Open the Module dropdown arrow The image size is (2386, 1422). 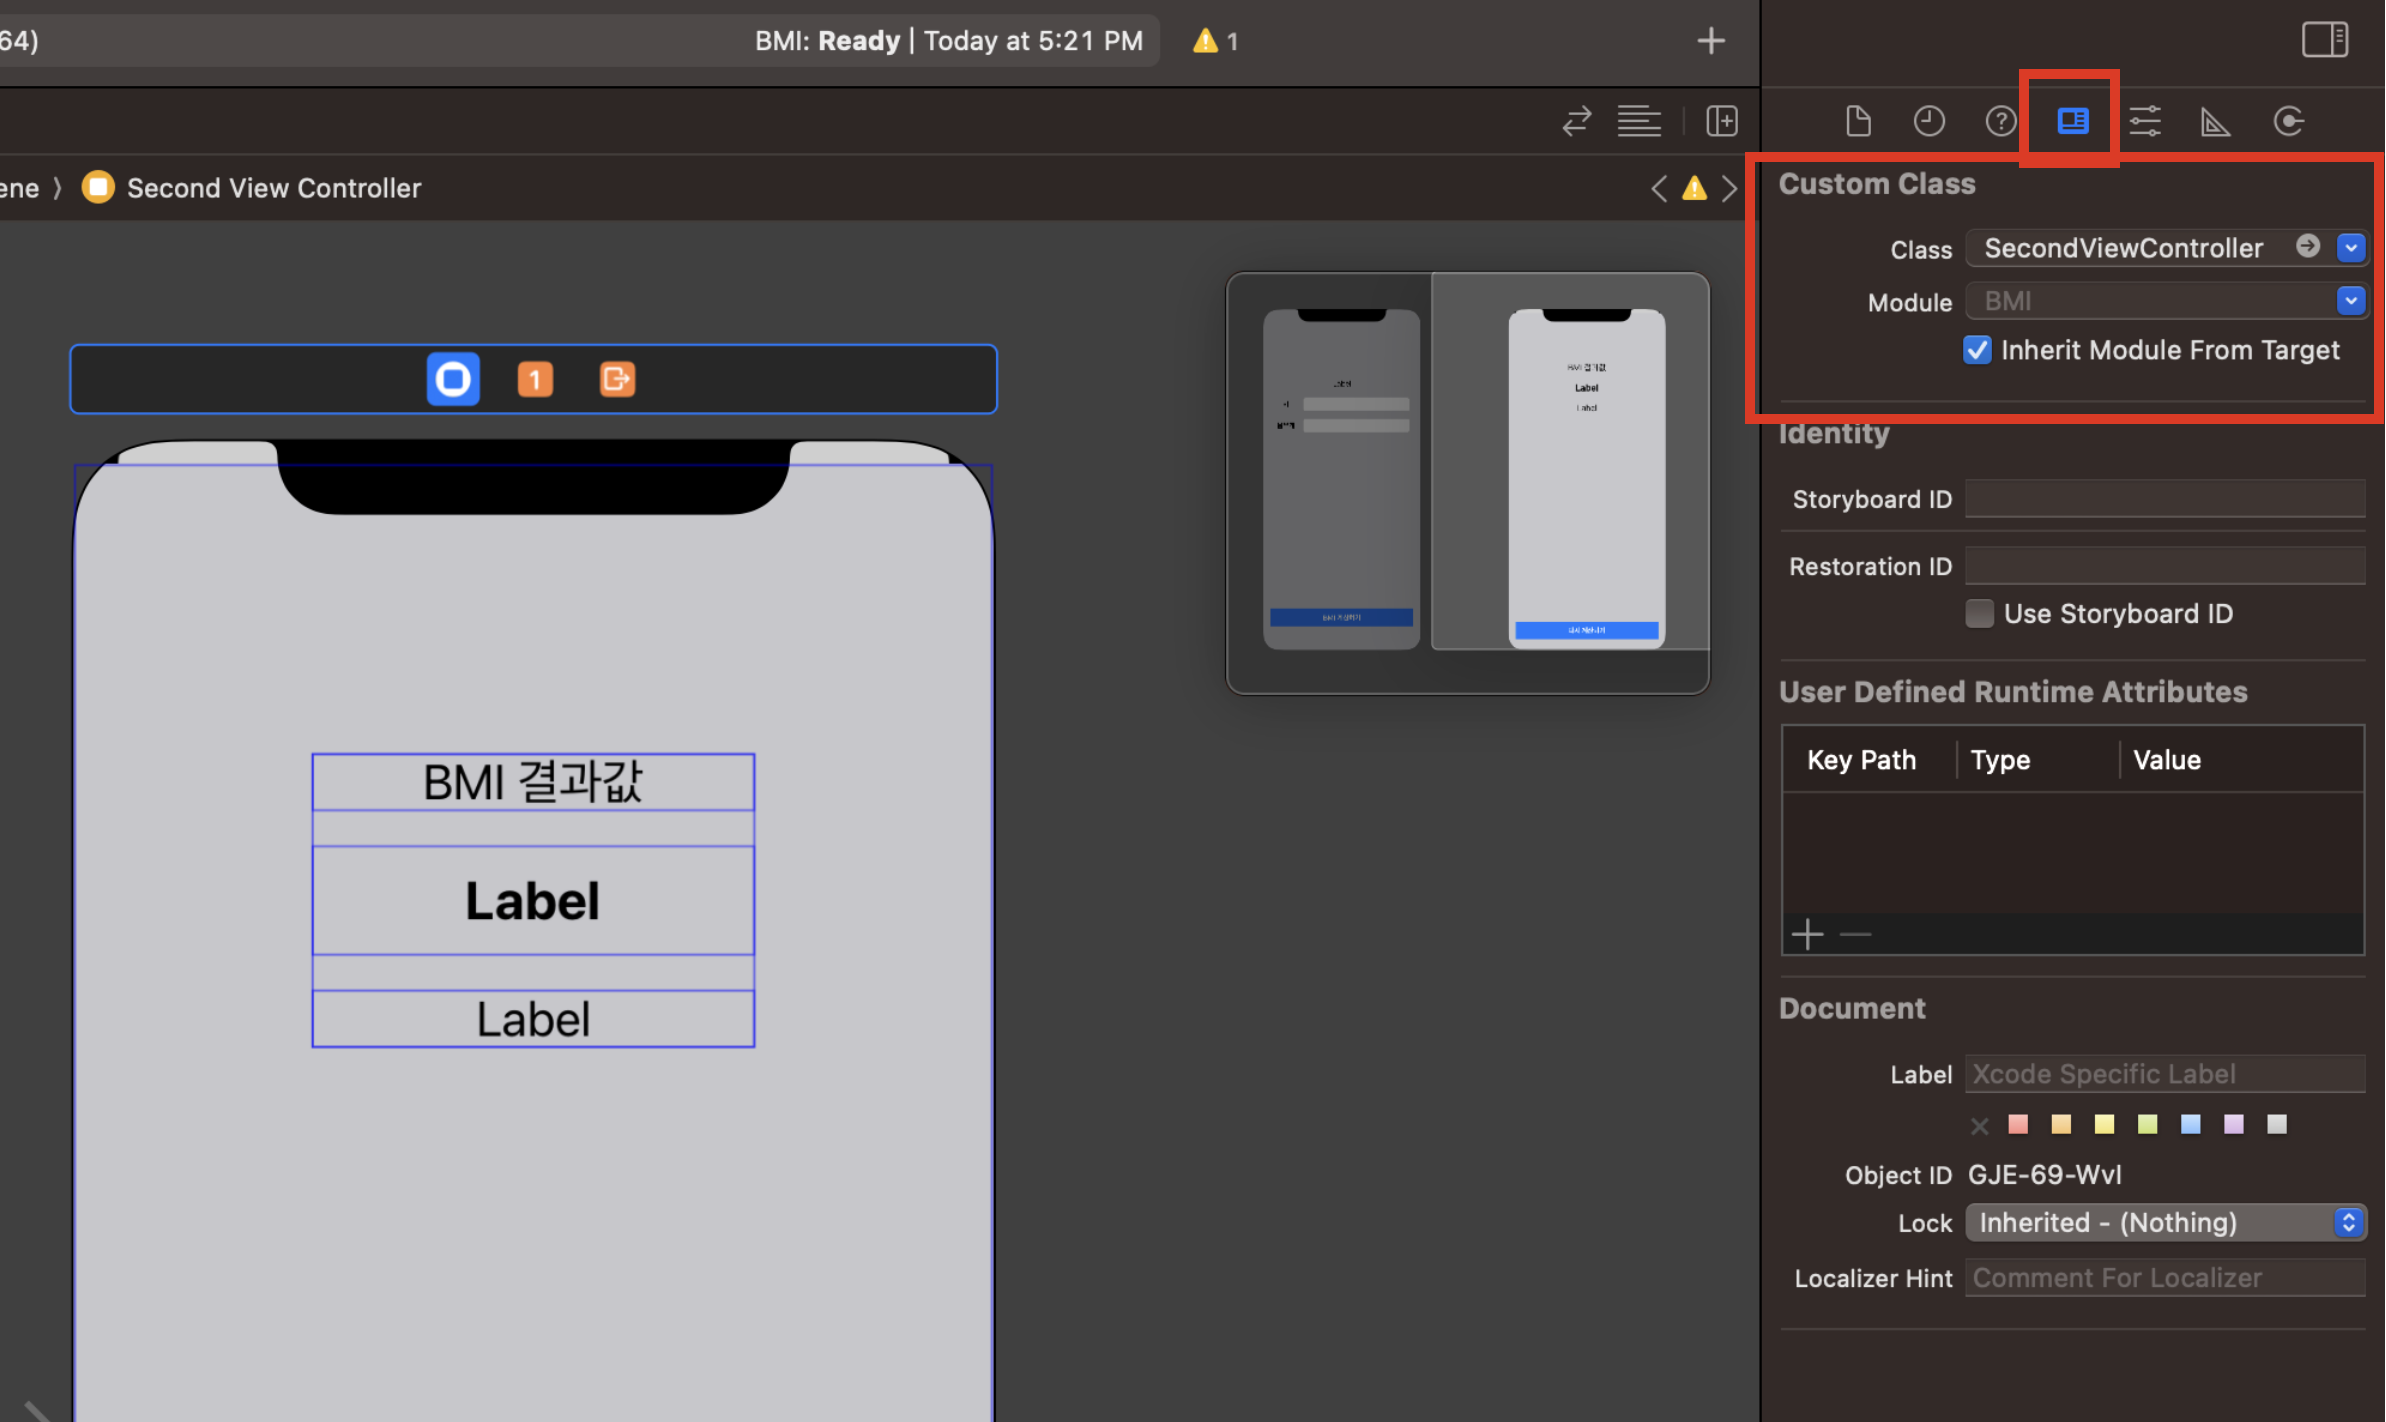pyautogui.click(x=2351, y=300)
